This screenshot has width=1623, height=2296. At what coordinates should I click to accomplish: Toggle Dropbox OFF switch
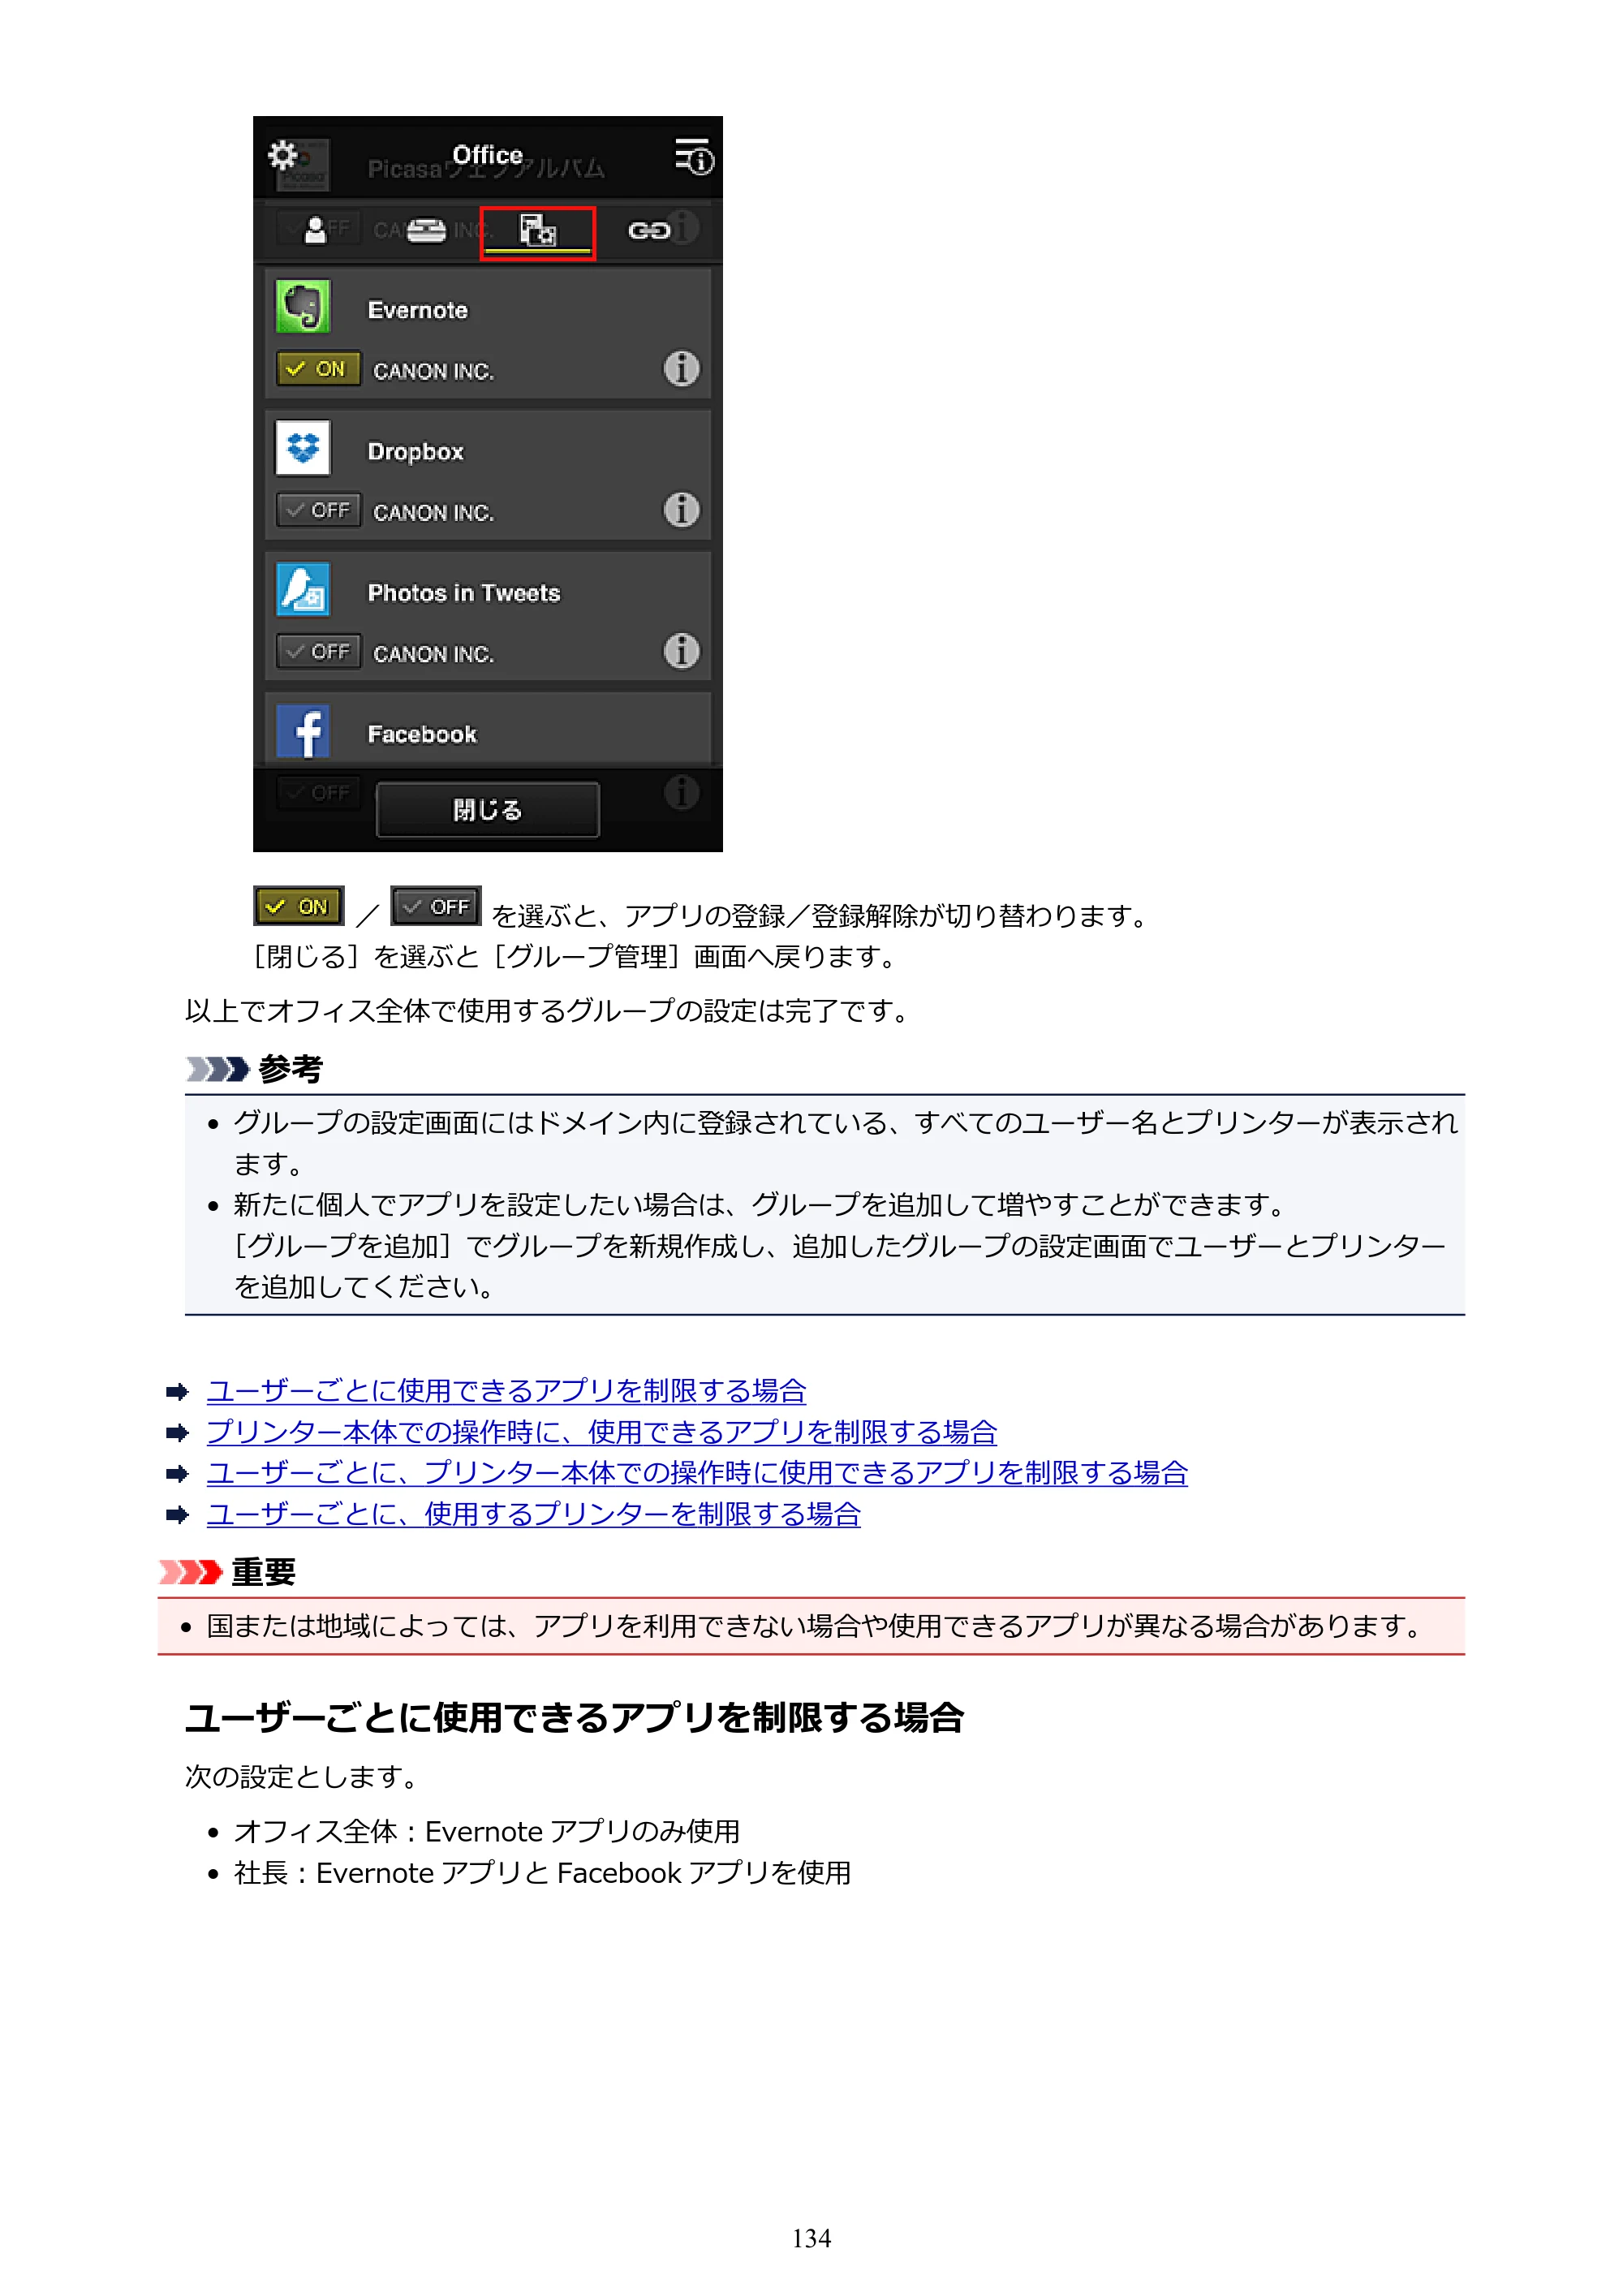(318, 510)
